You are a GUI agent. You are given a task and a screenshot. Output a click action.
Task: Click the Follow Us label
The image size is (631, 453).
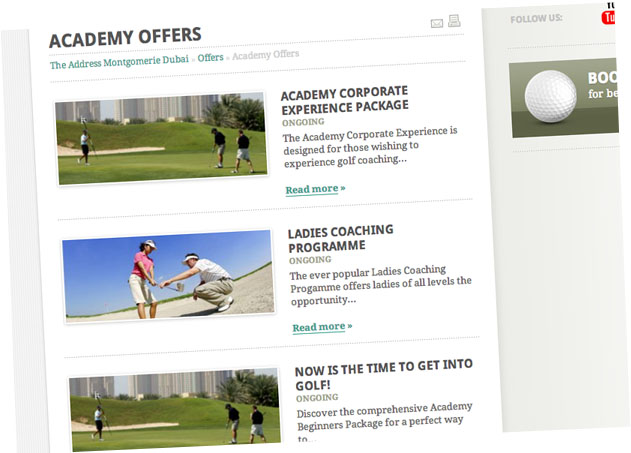tap(536, 19)
